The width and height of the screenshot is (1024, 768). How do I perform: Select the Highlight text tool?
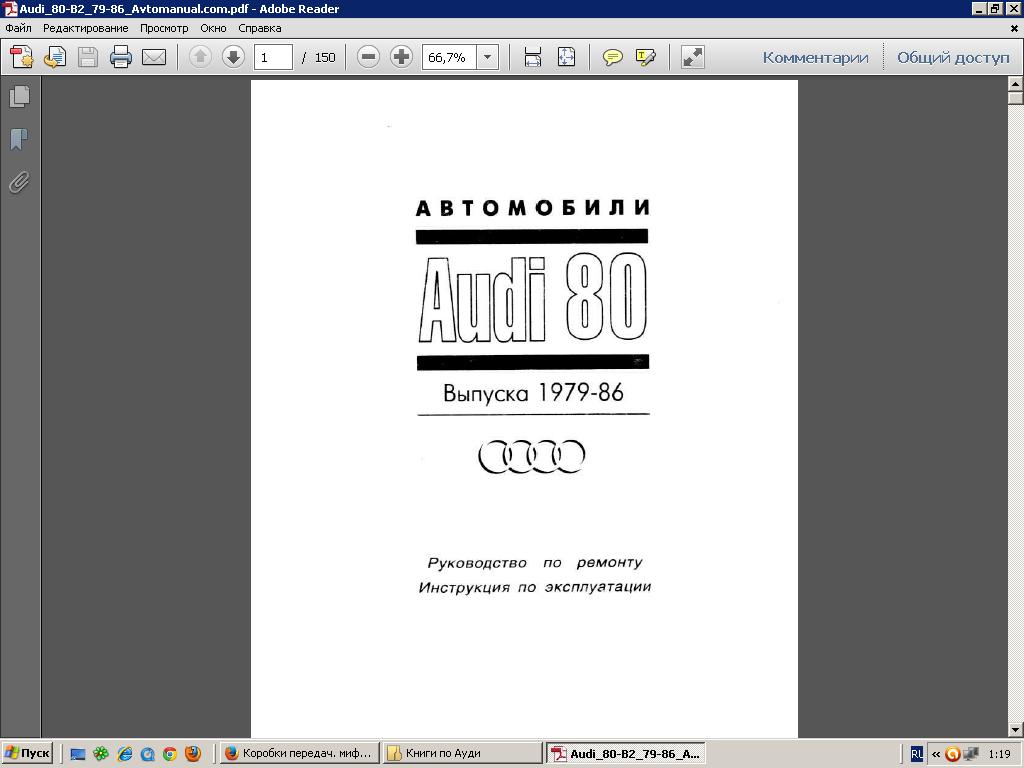click(x=646, y=57)
